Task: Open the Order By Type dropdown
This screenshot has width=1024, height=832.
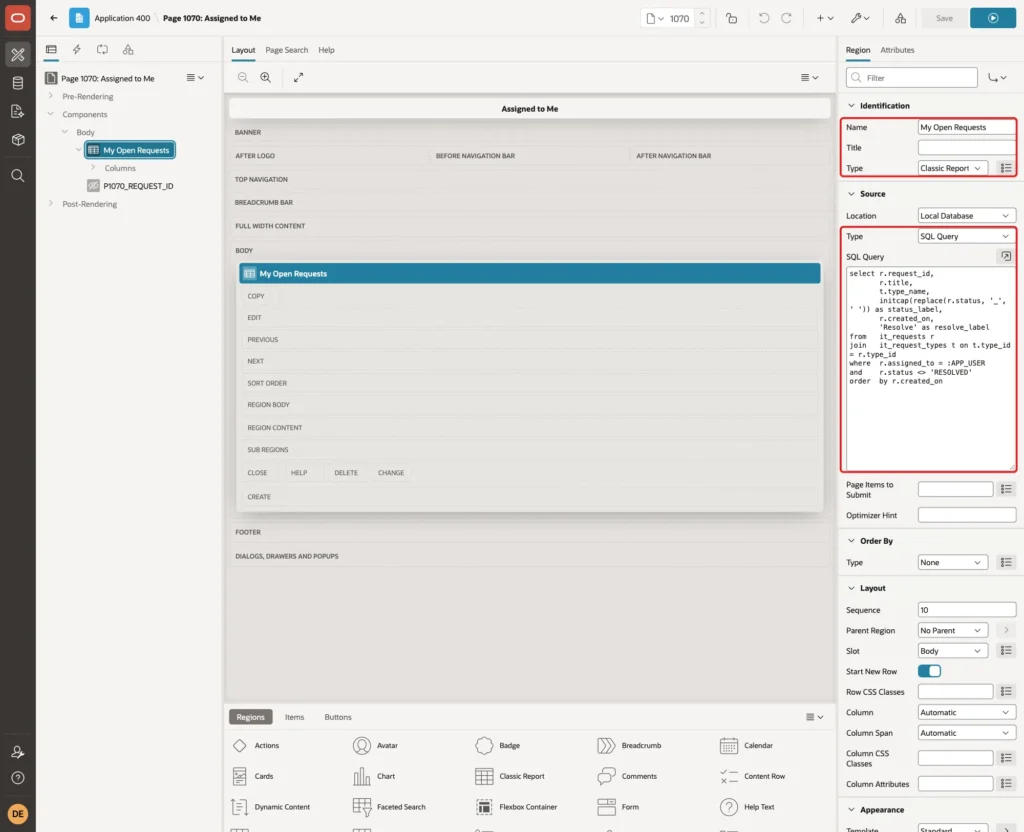Action: pyautogui.click(x=953, y=562)
